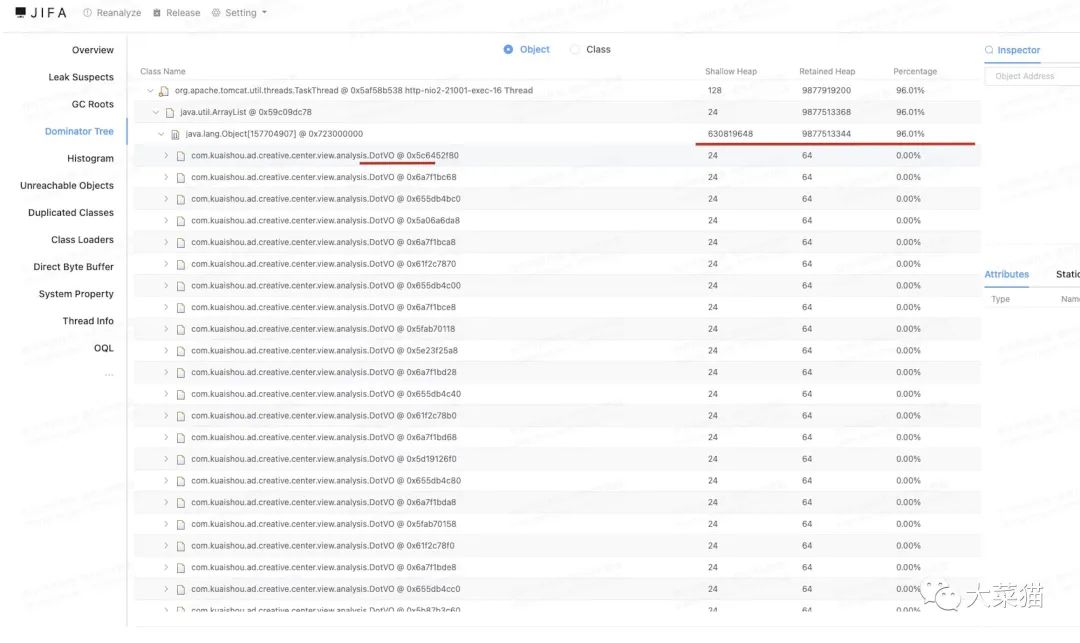This screenshot has height=643, width=1080.
Task: Open Class Loaders view
Action: click(x=83, y=240)
